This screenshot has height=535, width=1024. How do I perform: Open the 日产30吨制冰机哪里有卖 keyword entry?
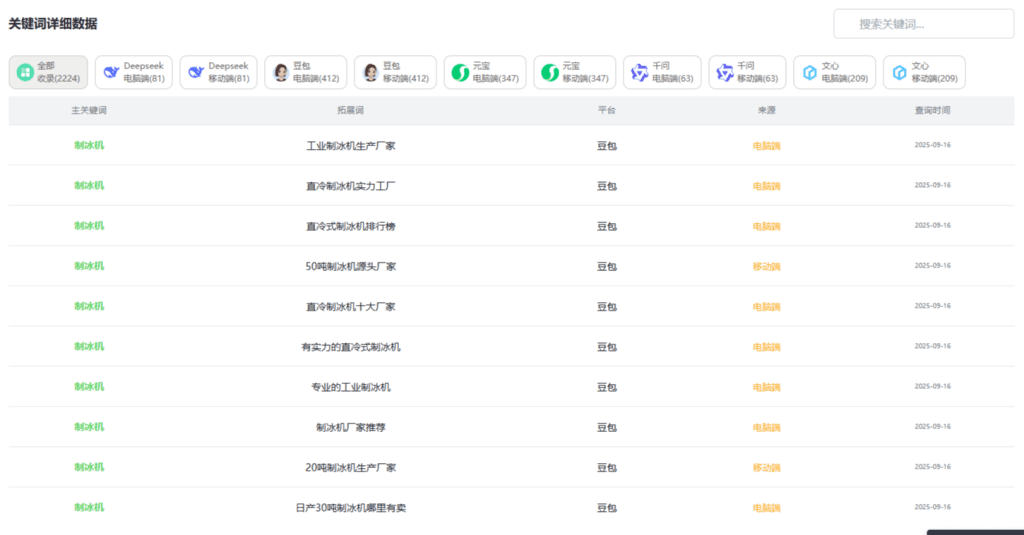[351, 507]
